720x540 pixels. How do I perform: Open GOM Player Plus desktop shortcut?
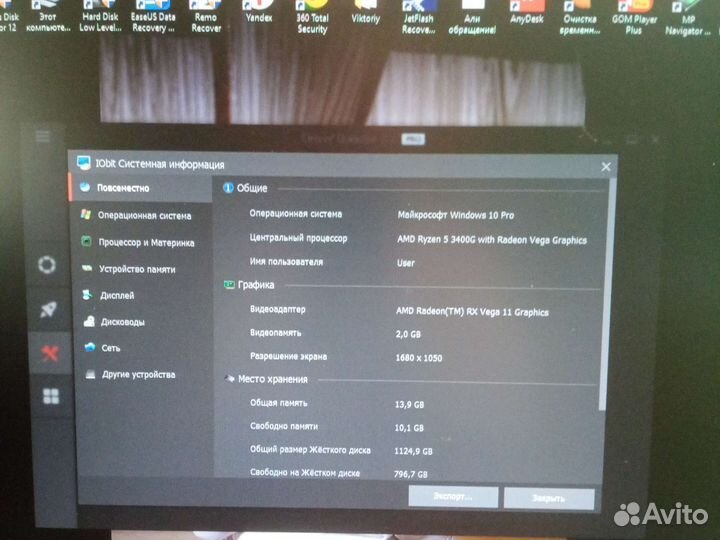pyautogui.click(x=634, y=18)
